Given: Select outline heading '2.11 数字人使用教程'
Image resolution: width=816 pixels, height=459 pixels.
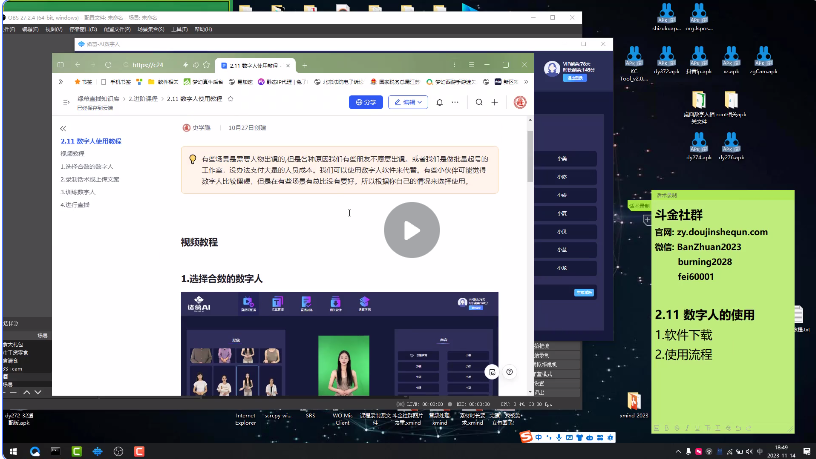Looking at the screenshot, I should tap(91, 141).
